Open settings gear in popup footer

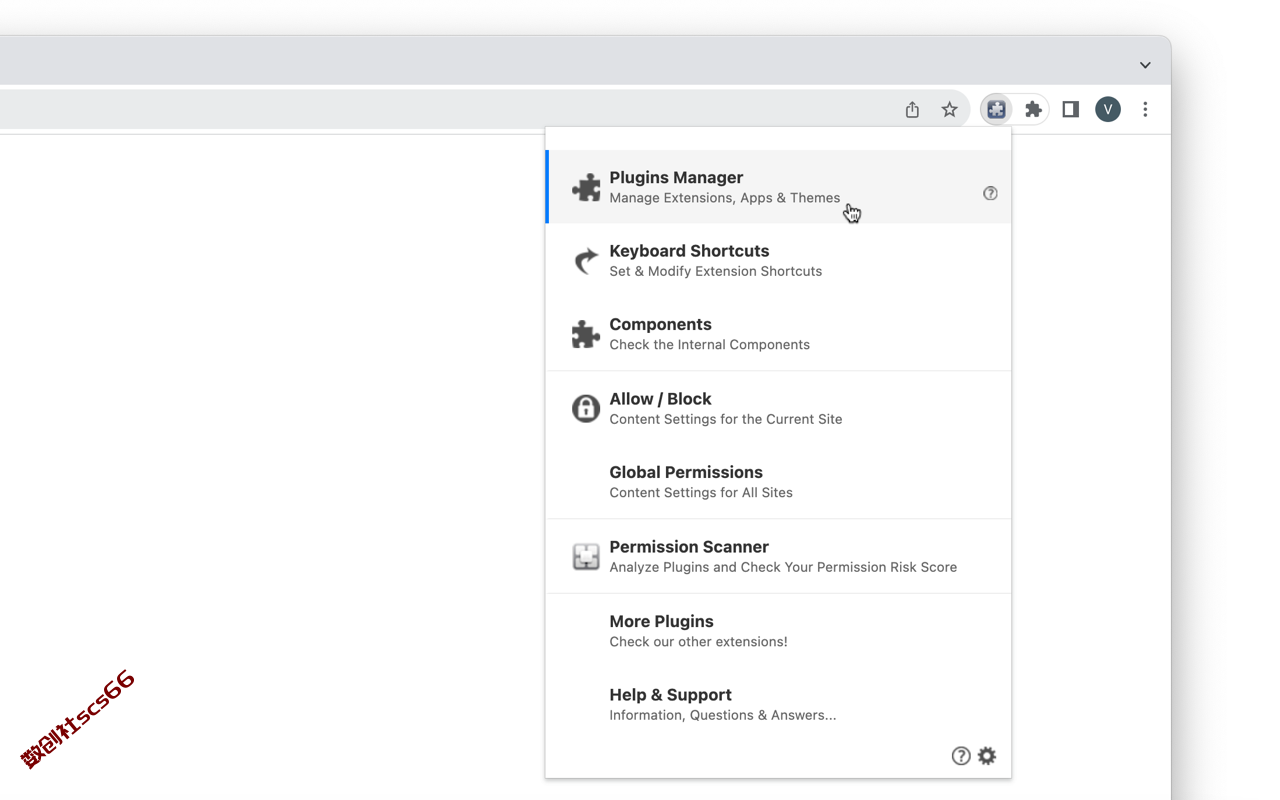tap(987, 756)
